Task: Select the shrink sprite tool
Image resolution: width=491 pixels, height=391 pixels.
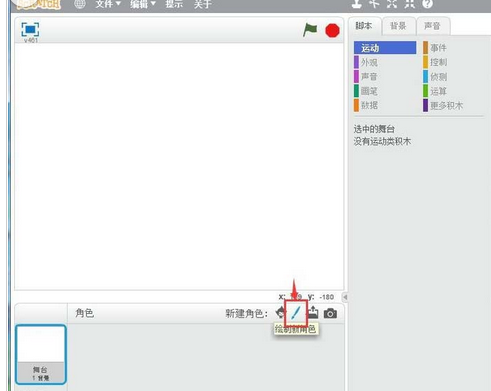Action: click(x=409, y=4)
